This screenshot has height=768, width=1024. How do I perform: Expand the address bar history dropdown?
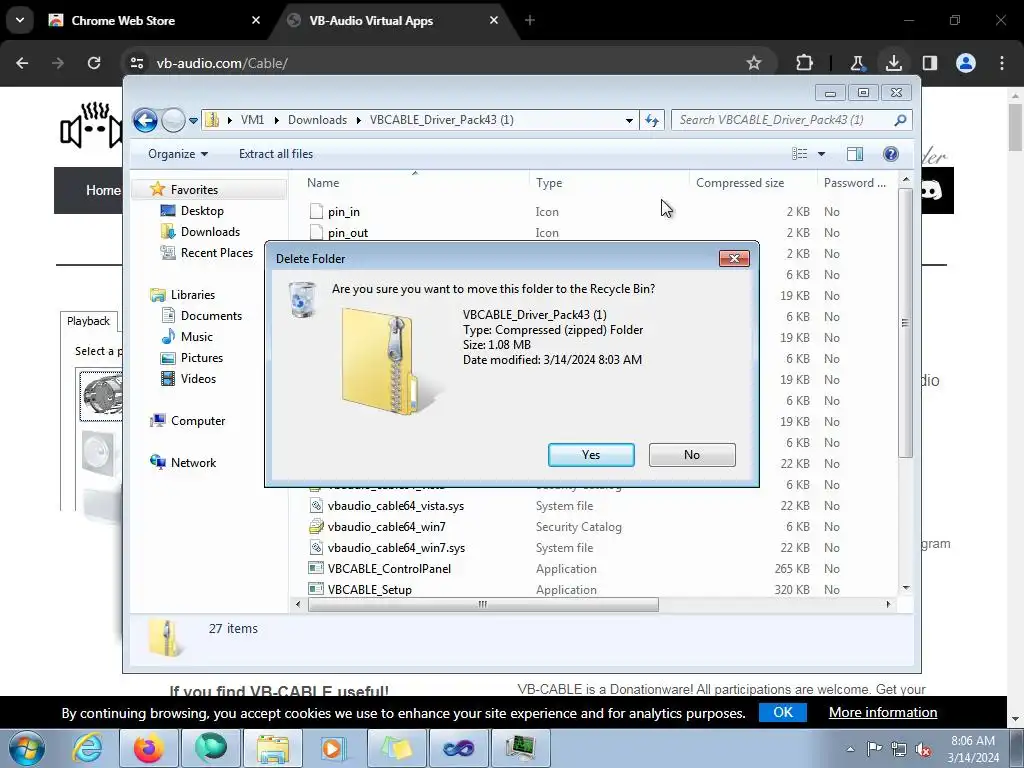coord(629,120)
